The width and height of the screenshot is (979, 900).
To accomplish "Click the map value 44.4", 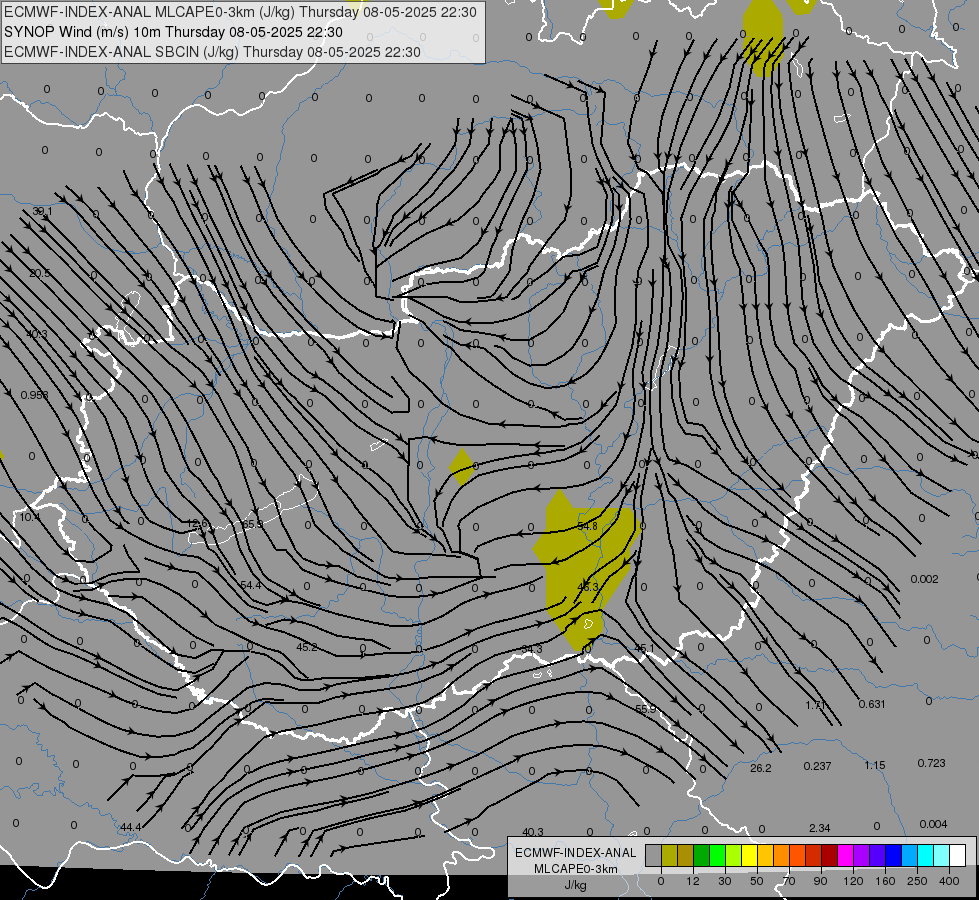I will [x=130, y=827].
